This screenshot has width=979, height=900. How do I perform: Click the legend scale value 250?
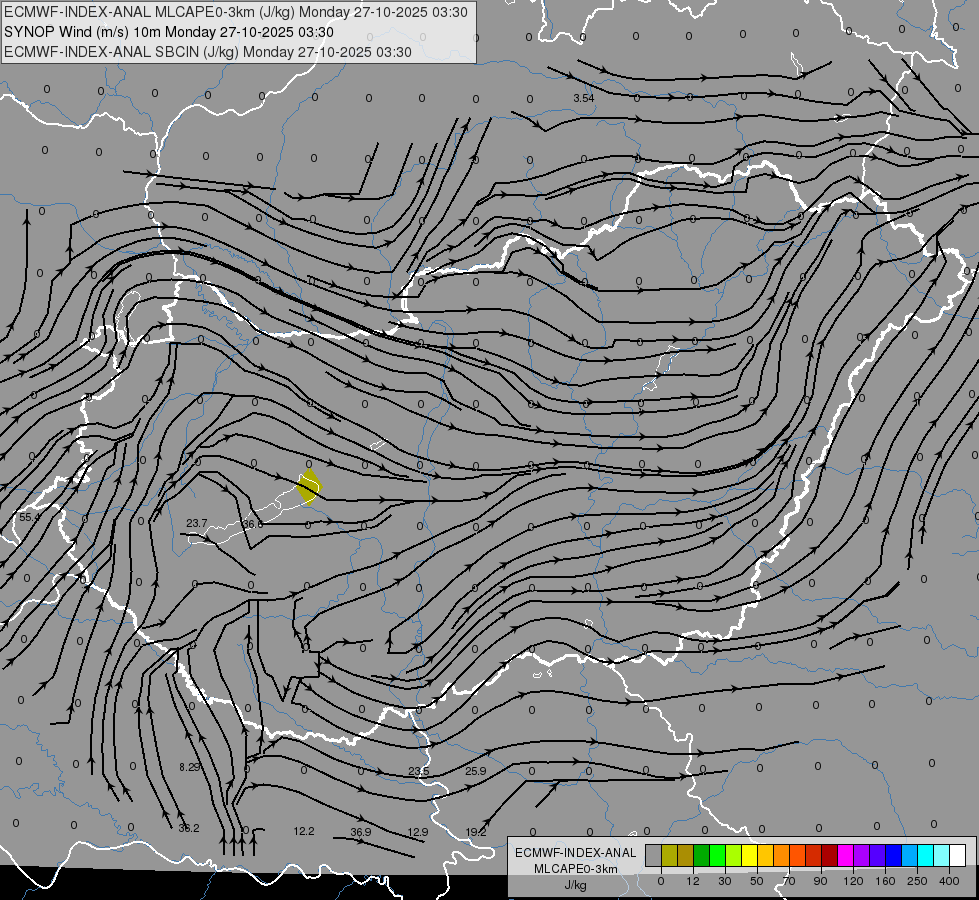click(917, 881)
